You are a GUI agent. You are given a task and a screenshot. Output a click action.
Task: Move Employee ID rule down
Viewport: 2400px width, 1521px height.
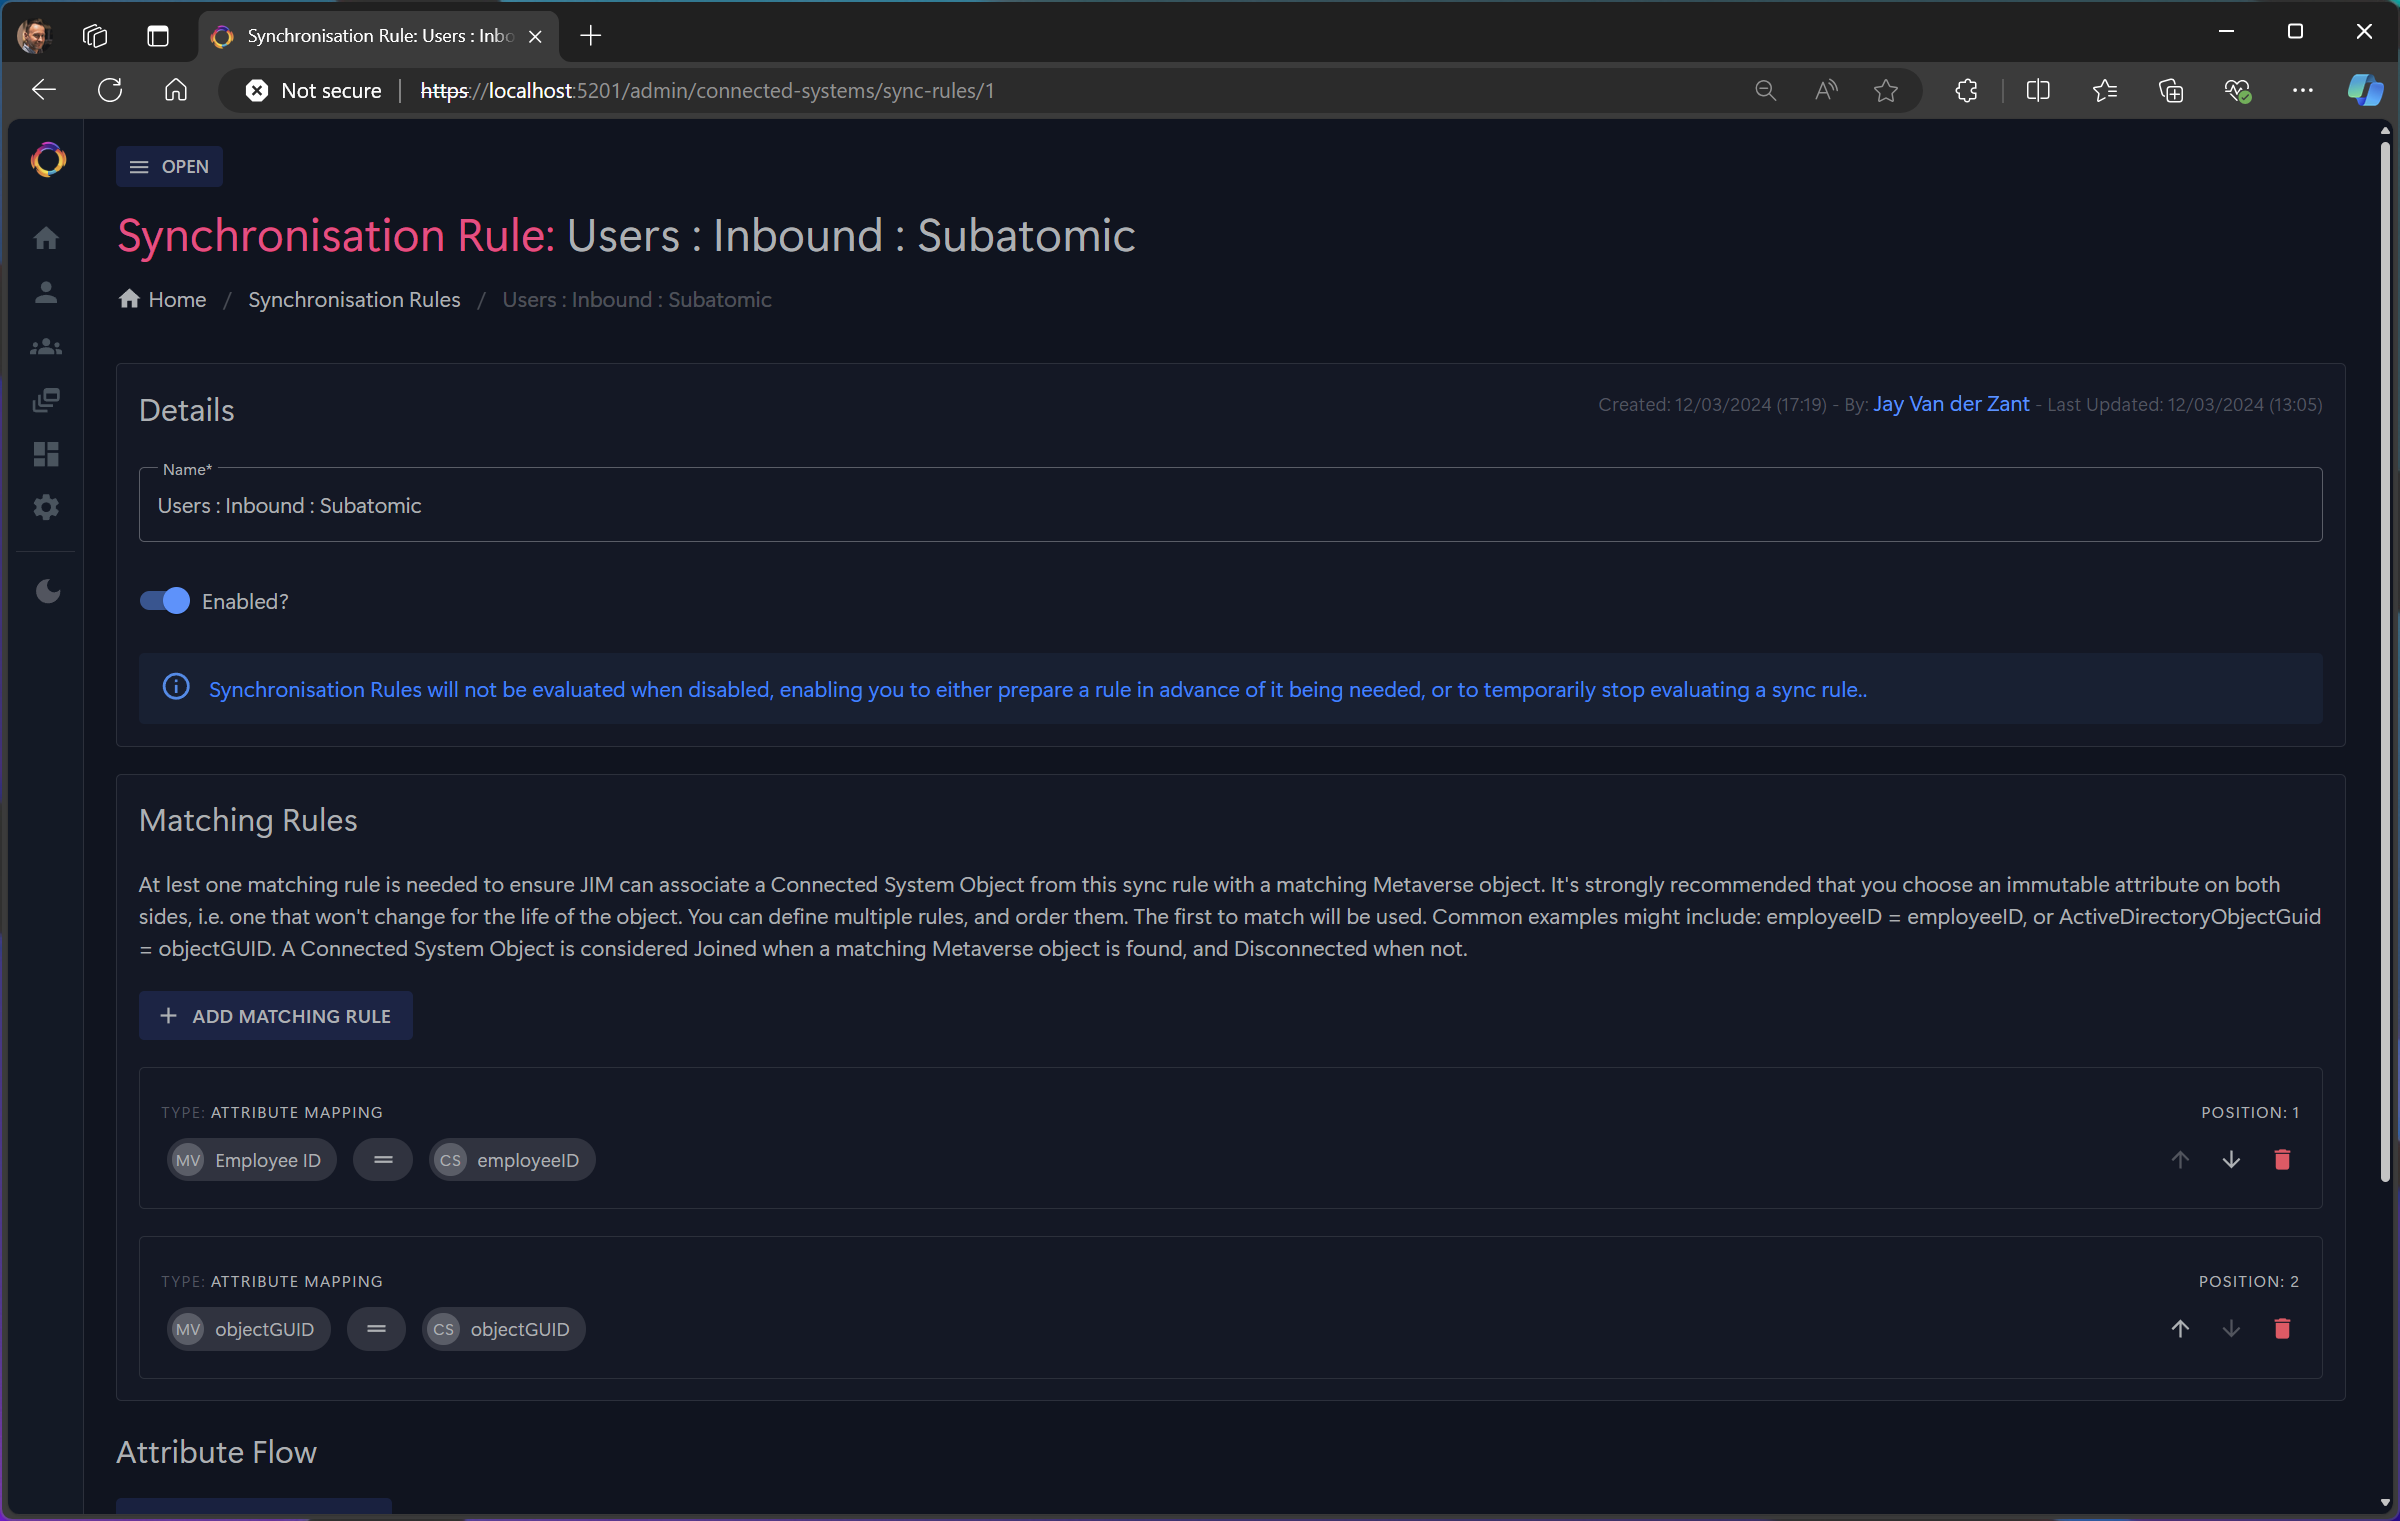pos(2231,1160)
